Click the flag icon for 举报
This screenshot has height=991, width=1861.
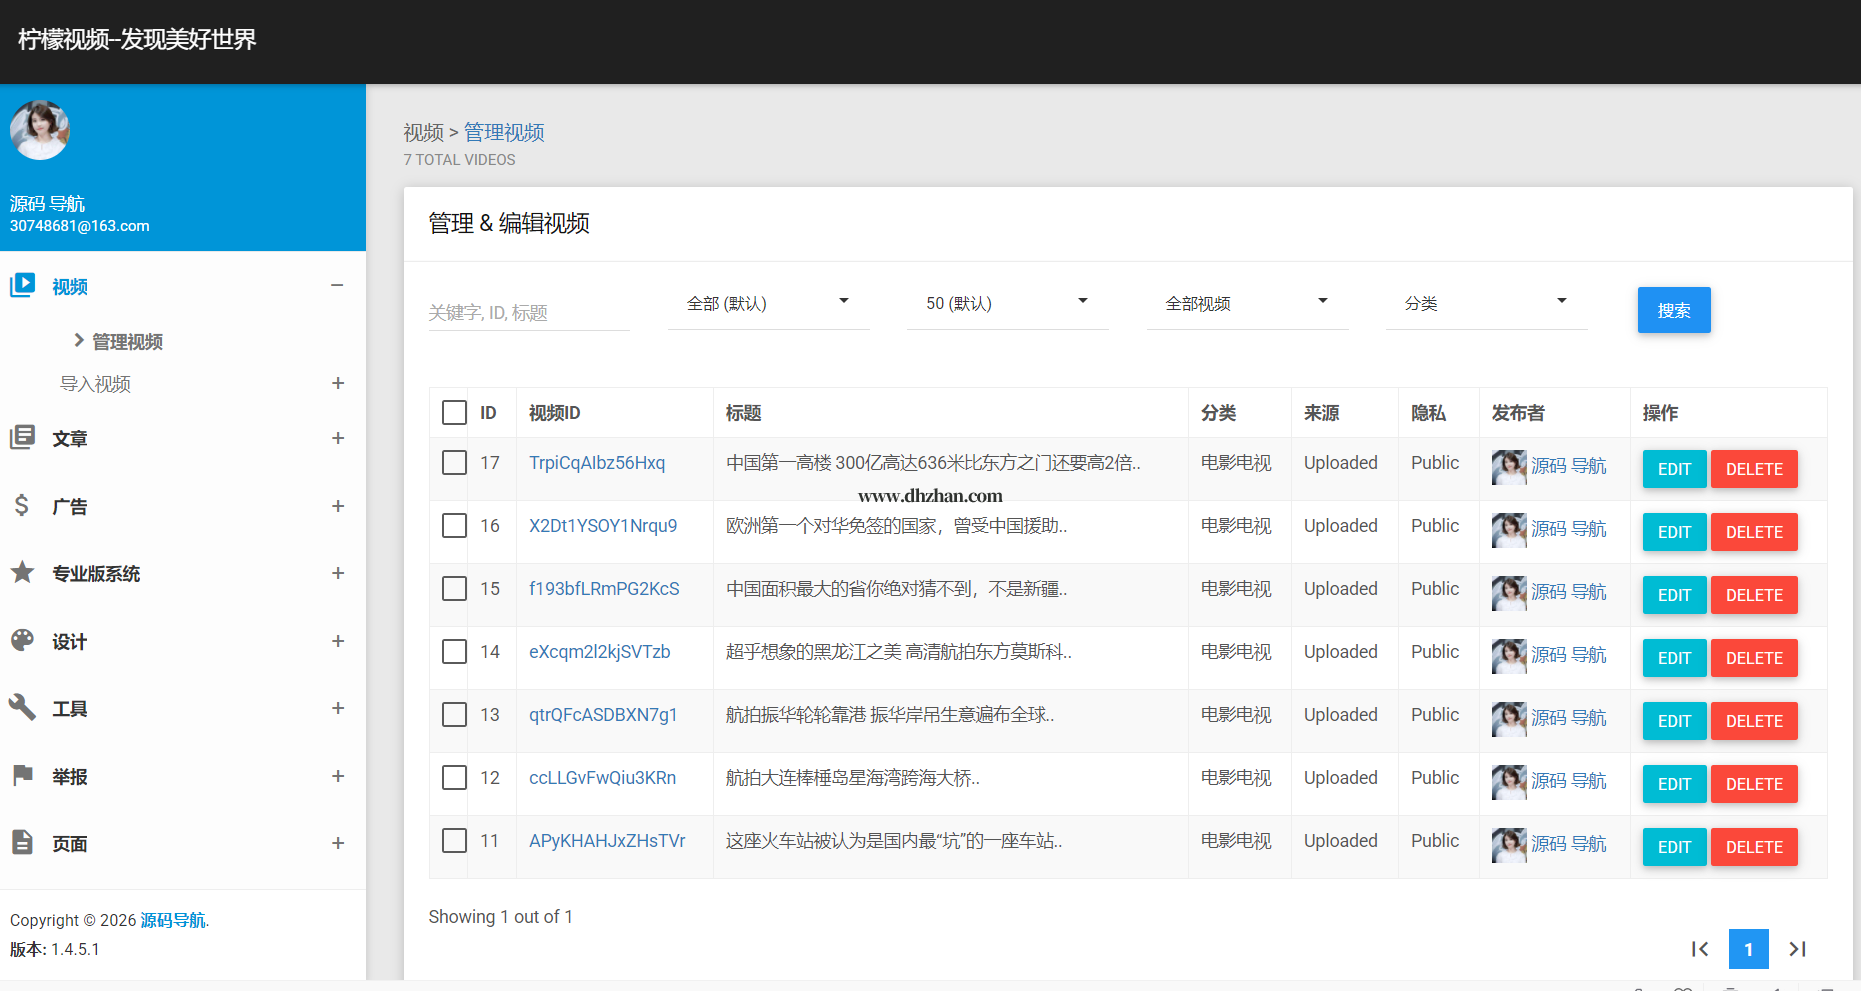22,776
